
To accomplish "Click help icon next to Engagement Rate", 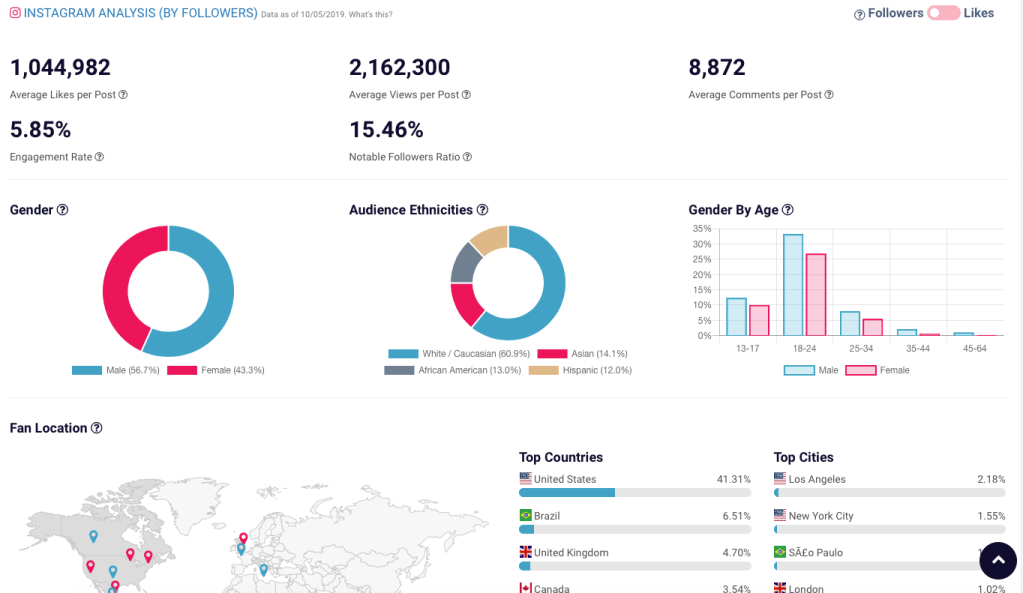I will (x=99, y=157).
